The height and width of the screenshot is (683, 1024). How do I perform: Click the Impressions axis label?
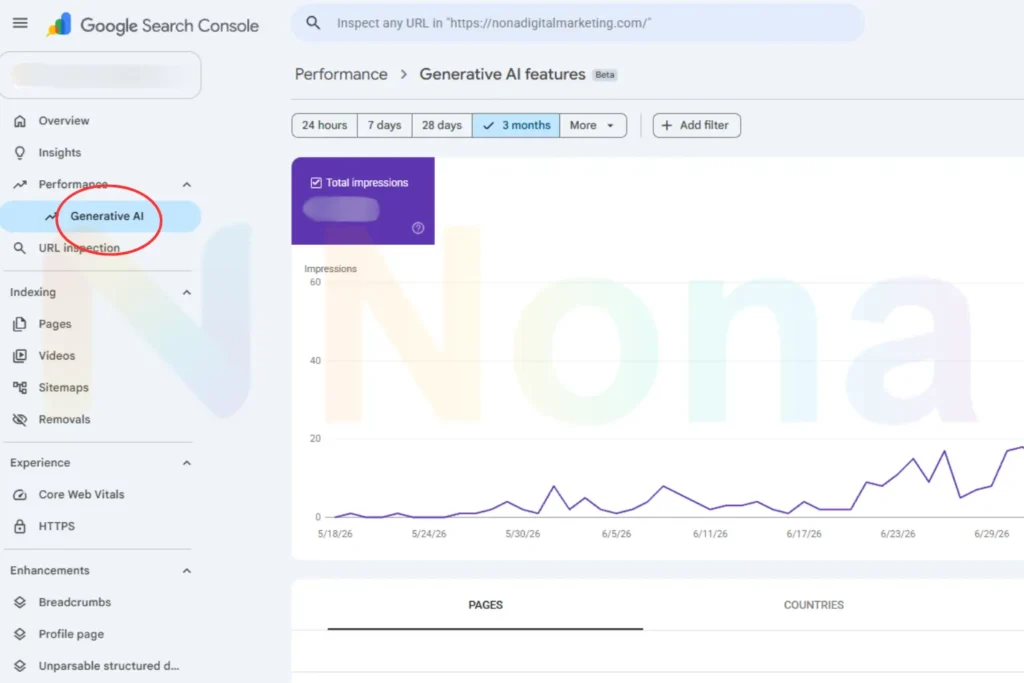click(x=330, y=269)
